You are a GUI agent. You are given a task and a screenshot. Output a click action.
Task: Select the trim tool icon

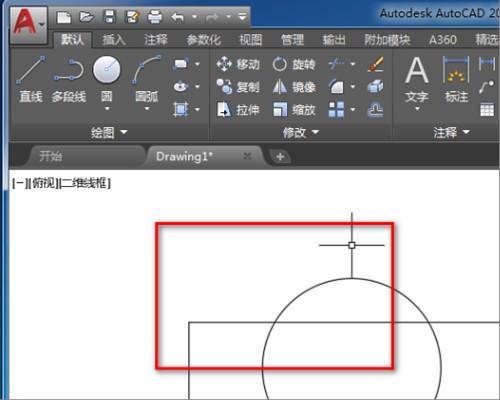[x=336, y=63]
